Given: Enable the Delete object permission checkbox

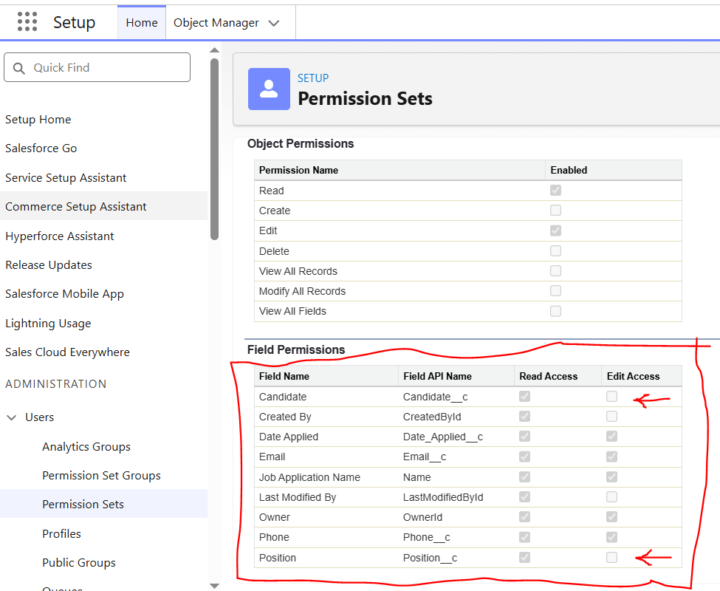Looking at the screenshot, I should click(556, 251).
